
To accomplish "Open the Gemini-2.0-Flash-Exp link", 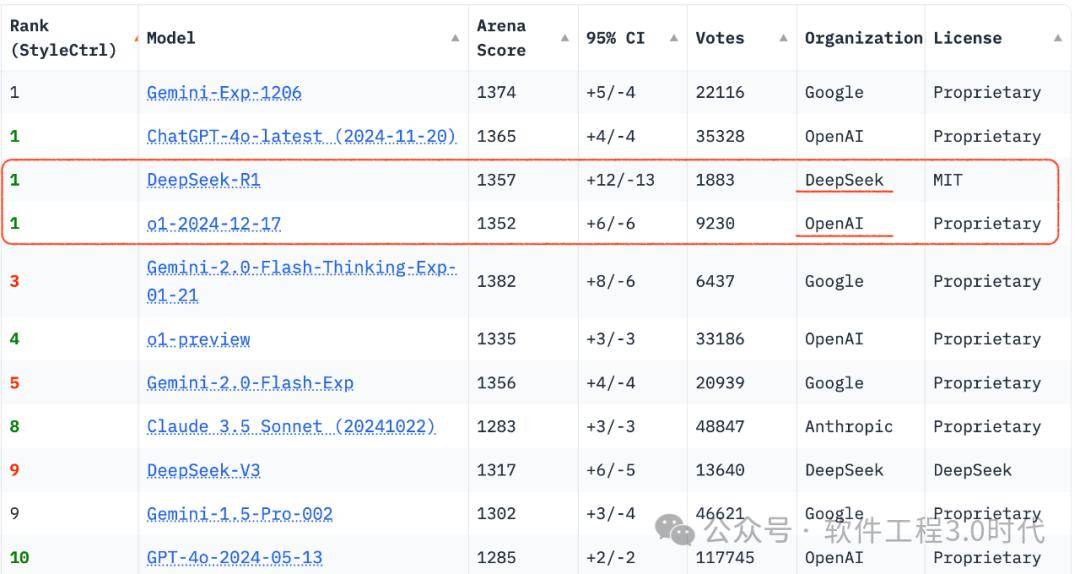I will click(x=250, y=382).
